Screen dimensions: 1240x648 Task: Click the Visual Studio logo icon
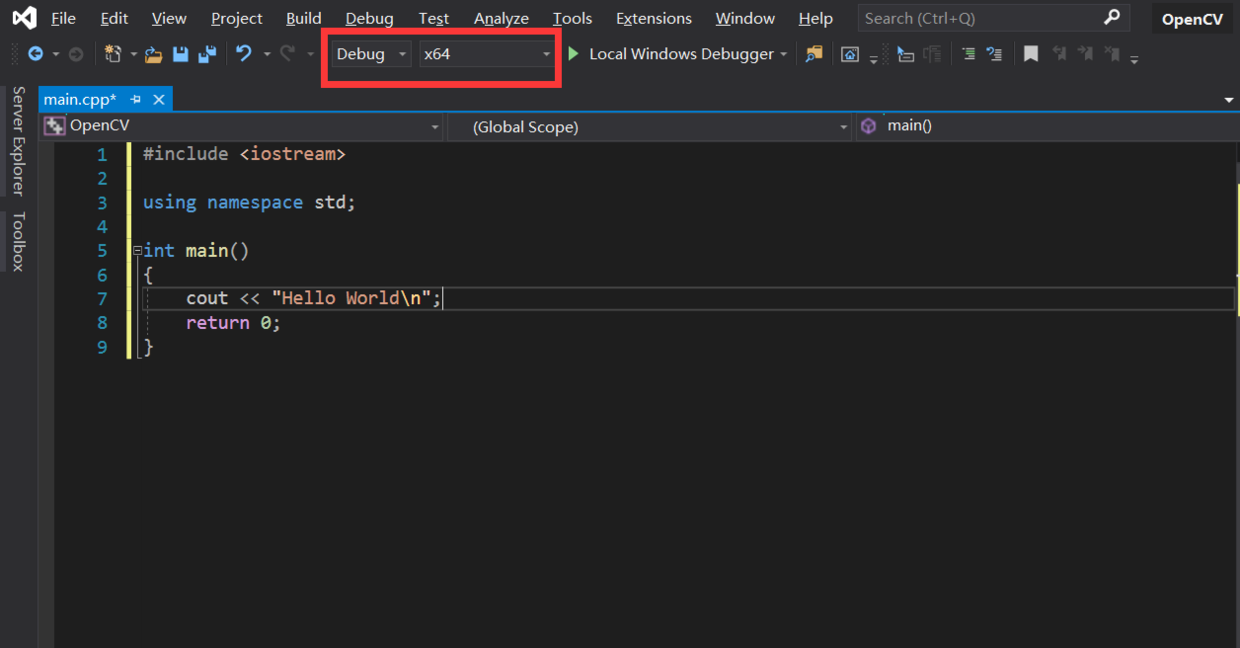23,17
